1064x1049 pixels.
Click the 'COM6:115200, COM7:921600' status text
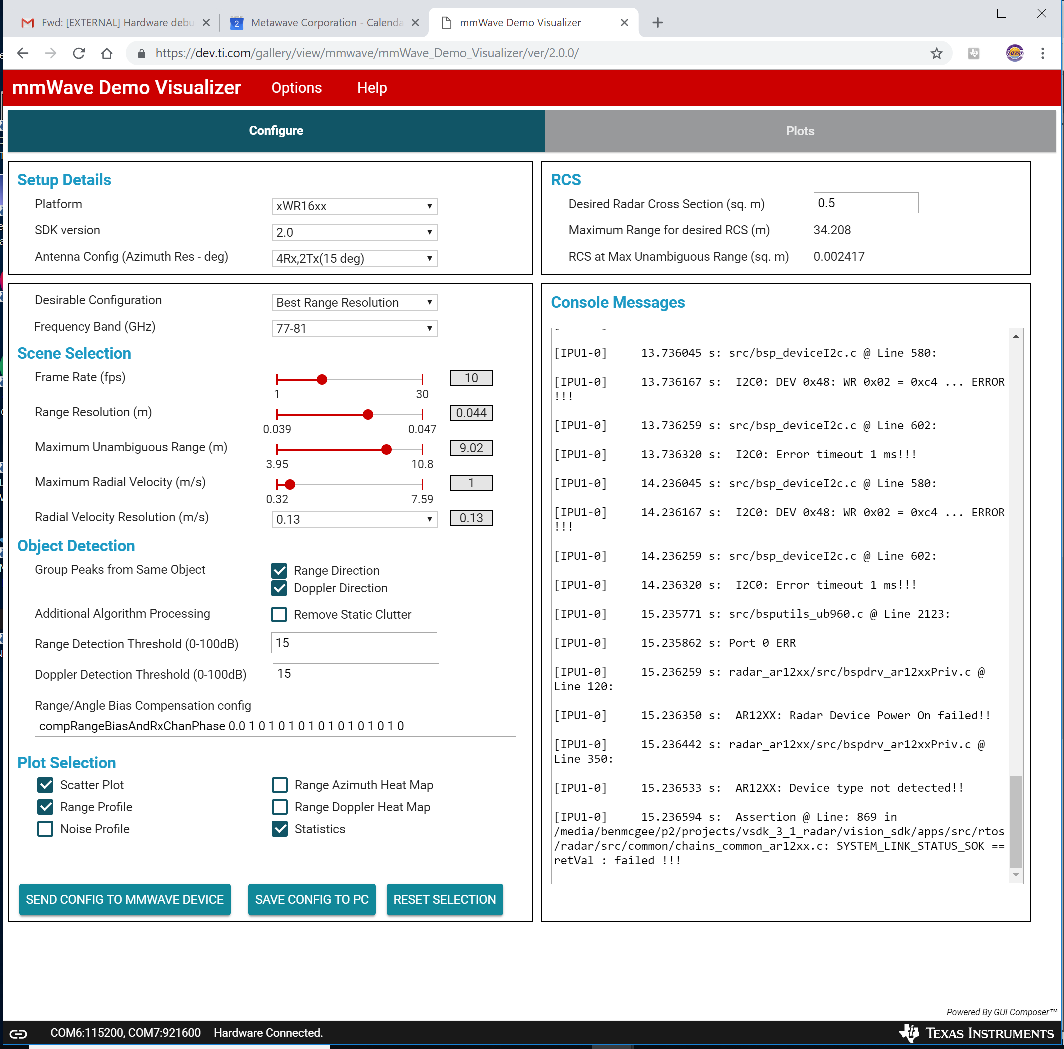tap(126, 1033)
